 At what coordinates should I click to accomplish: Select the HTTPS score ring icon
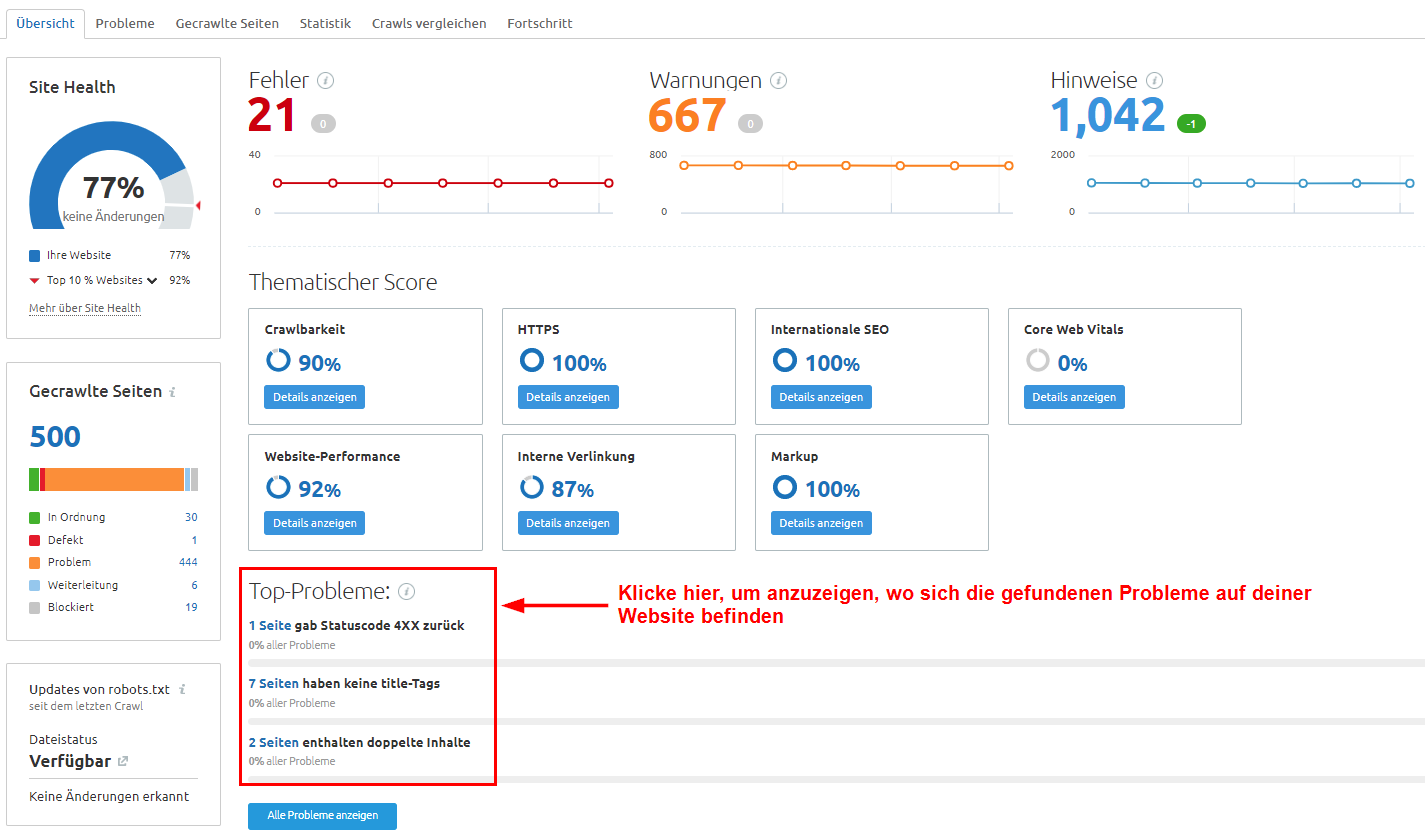(x=532, y=361)
